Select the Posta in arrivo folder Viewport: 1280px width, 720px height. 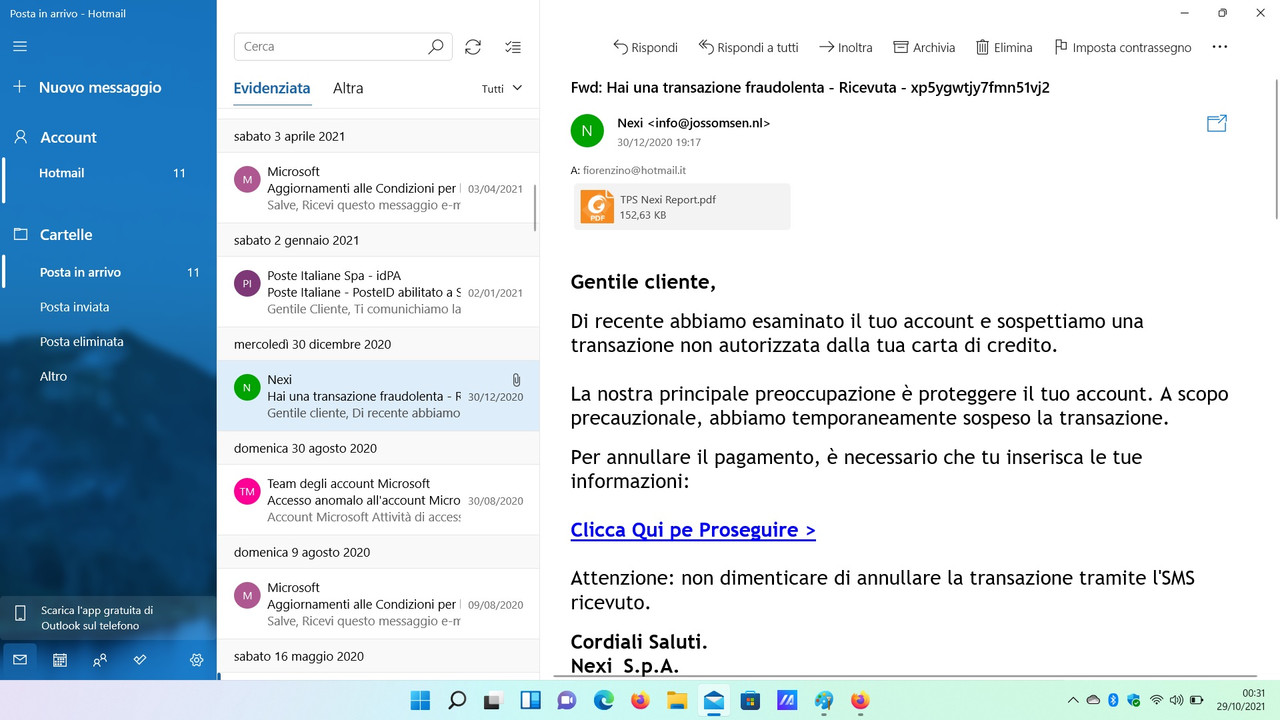coord(108,272)
